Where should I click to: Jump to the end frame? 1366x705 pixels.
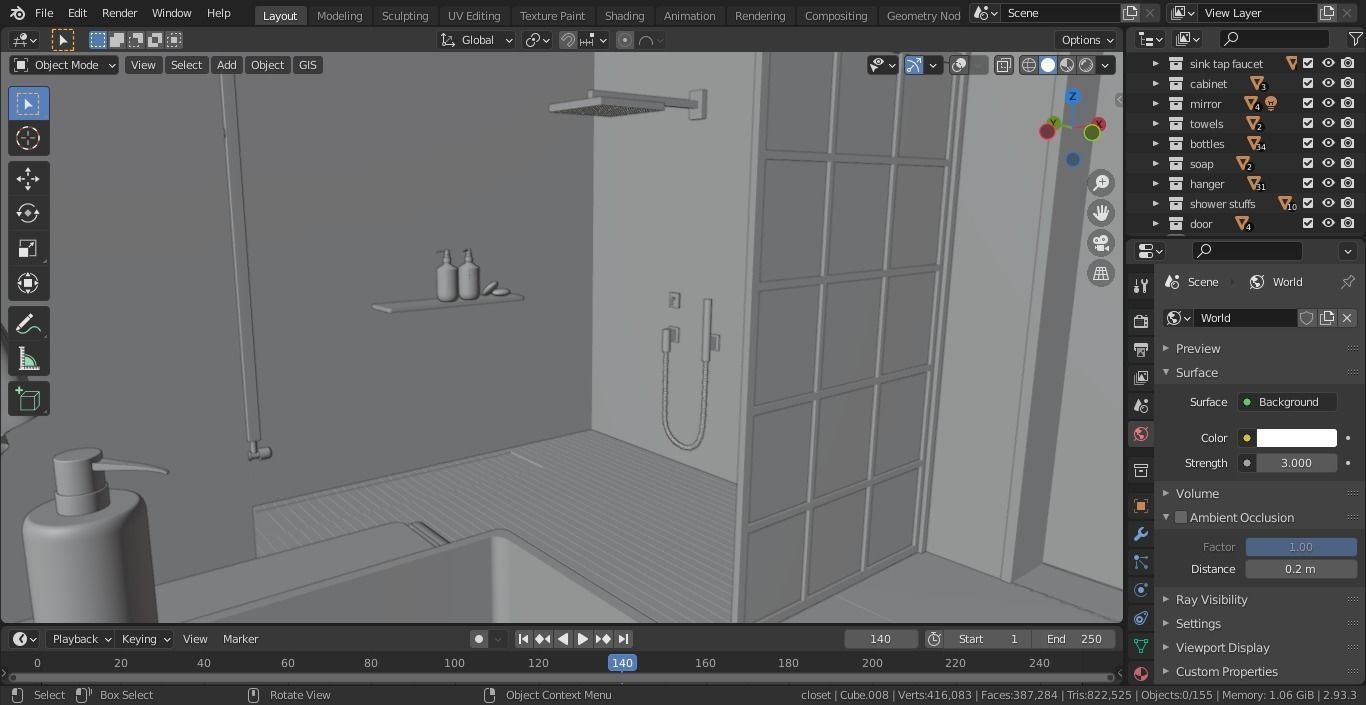pos(623,639)
